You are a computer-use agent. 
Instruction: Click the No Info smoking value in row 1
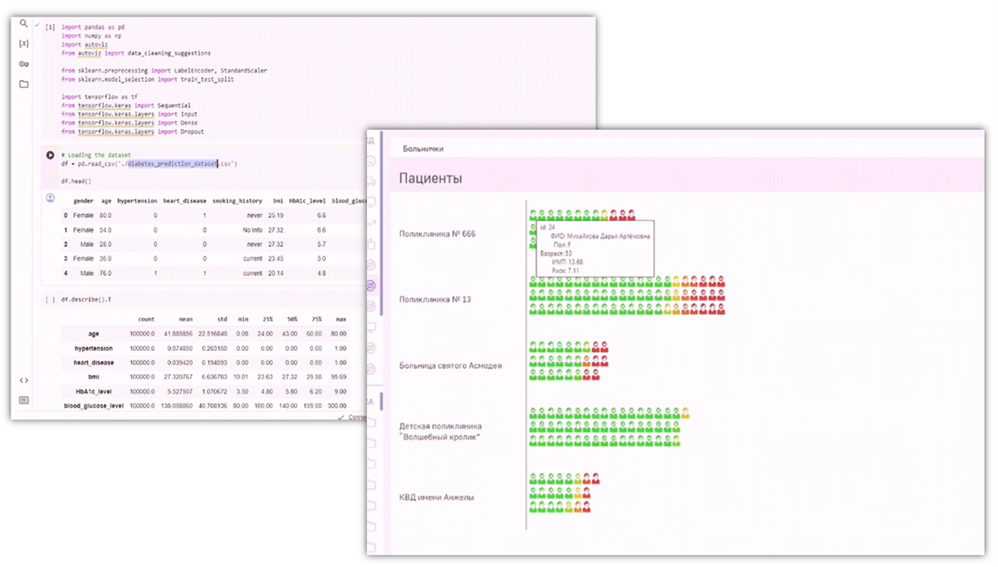coord(252,230)
